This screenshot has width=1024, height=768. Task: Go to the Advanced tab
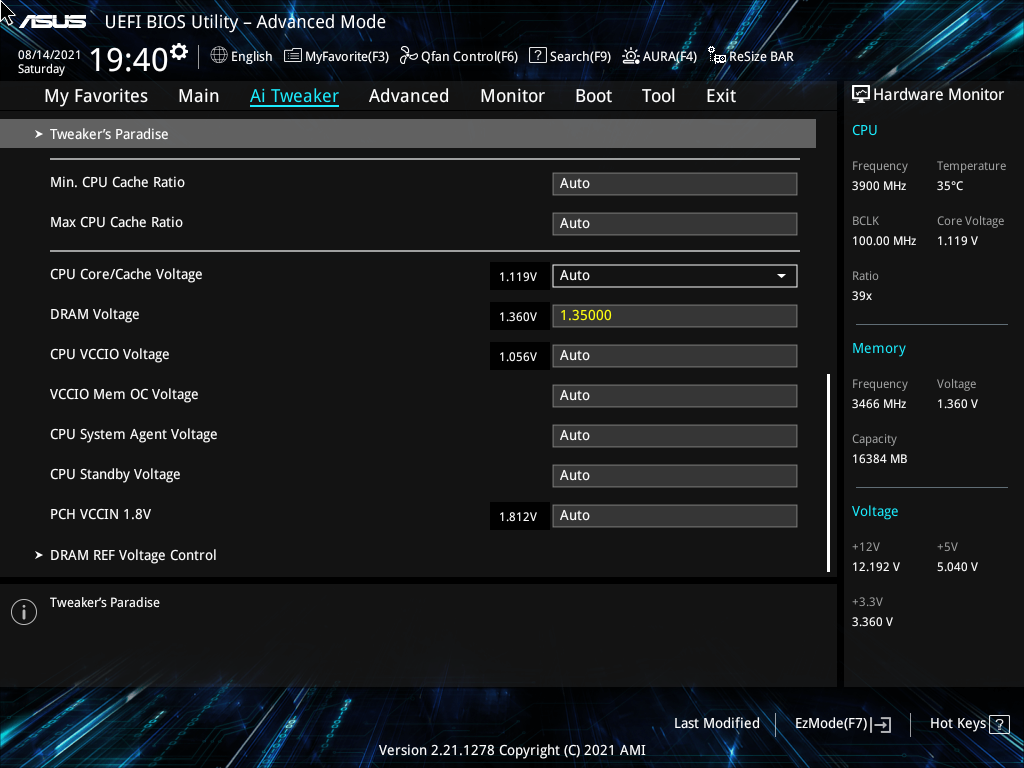point(409,96)
